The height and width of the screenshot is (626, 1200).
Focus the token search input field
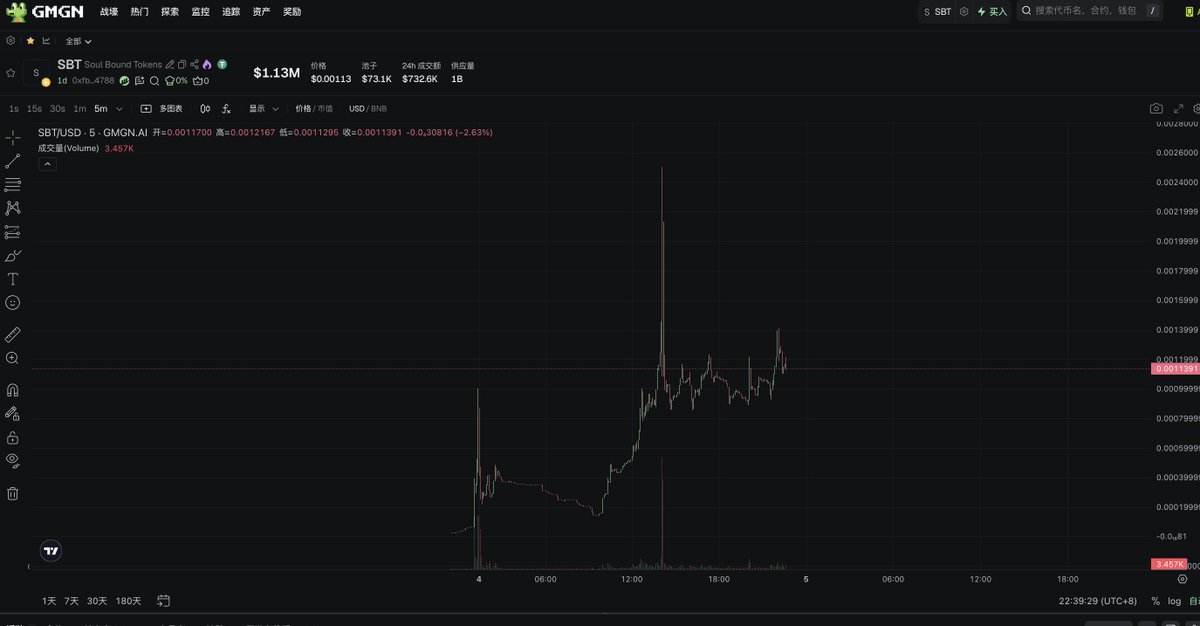coord(1085,11)
